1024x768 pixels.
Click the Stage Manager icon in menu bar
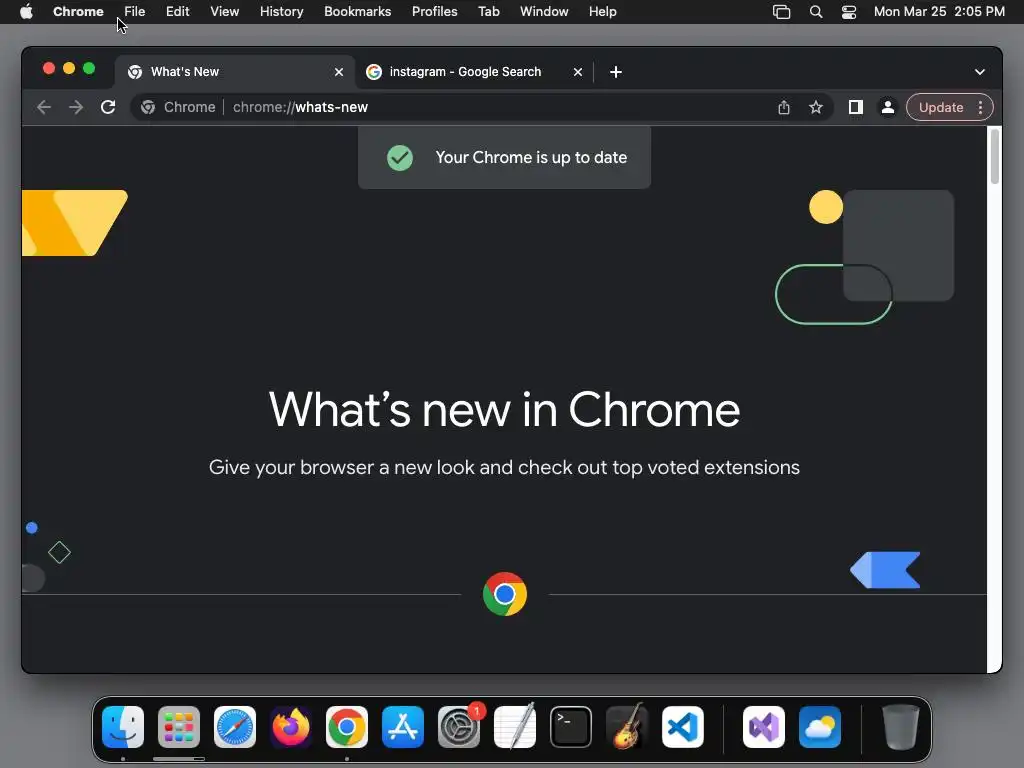(x=782, y=12)
